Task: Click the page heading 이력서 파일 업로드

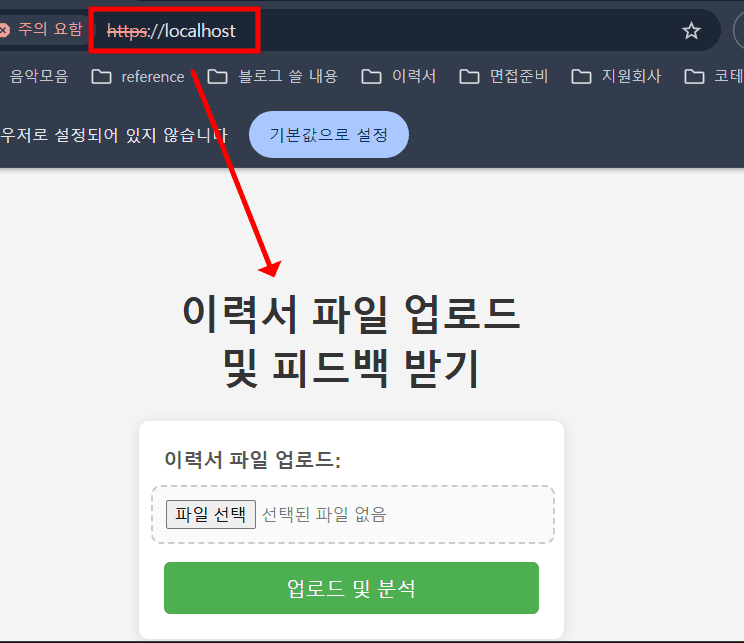Action: point(352,315)
